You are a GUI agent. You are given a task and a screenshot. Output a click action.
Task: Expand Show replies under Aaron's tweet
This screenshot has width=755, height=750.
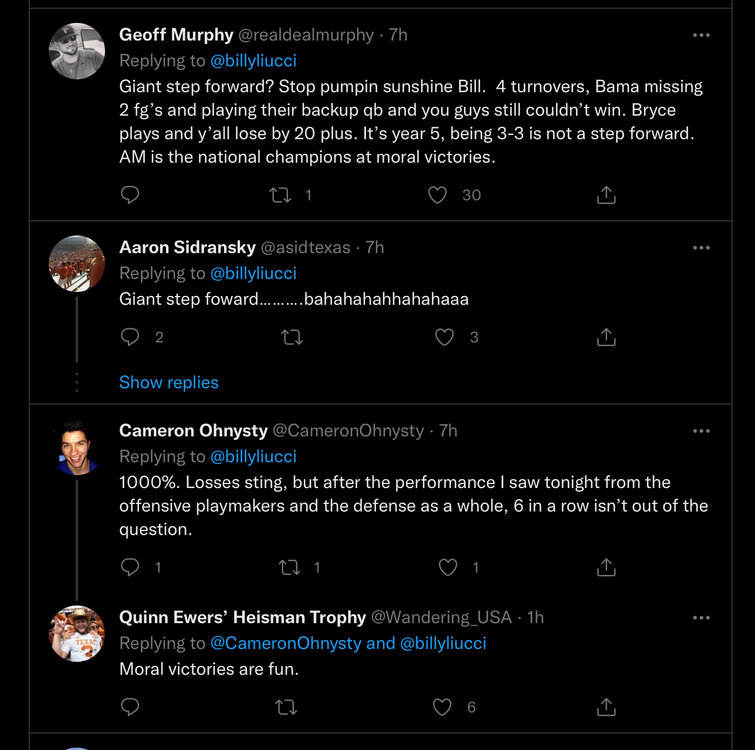coord(168,382)
